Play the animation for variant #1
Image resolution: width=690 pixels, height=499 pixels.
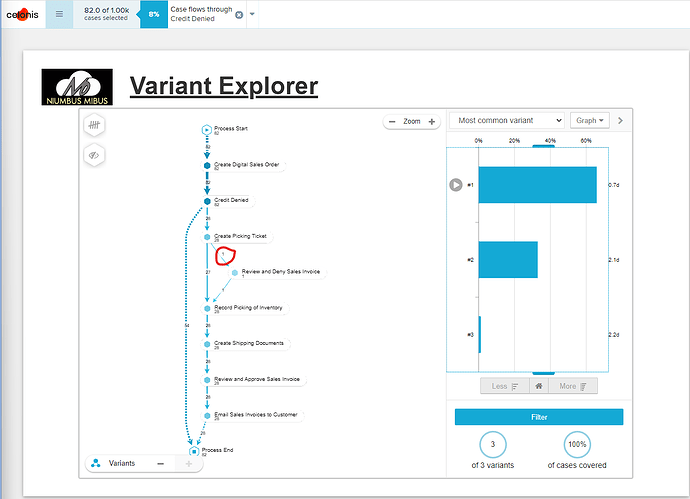456,184
